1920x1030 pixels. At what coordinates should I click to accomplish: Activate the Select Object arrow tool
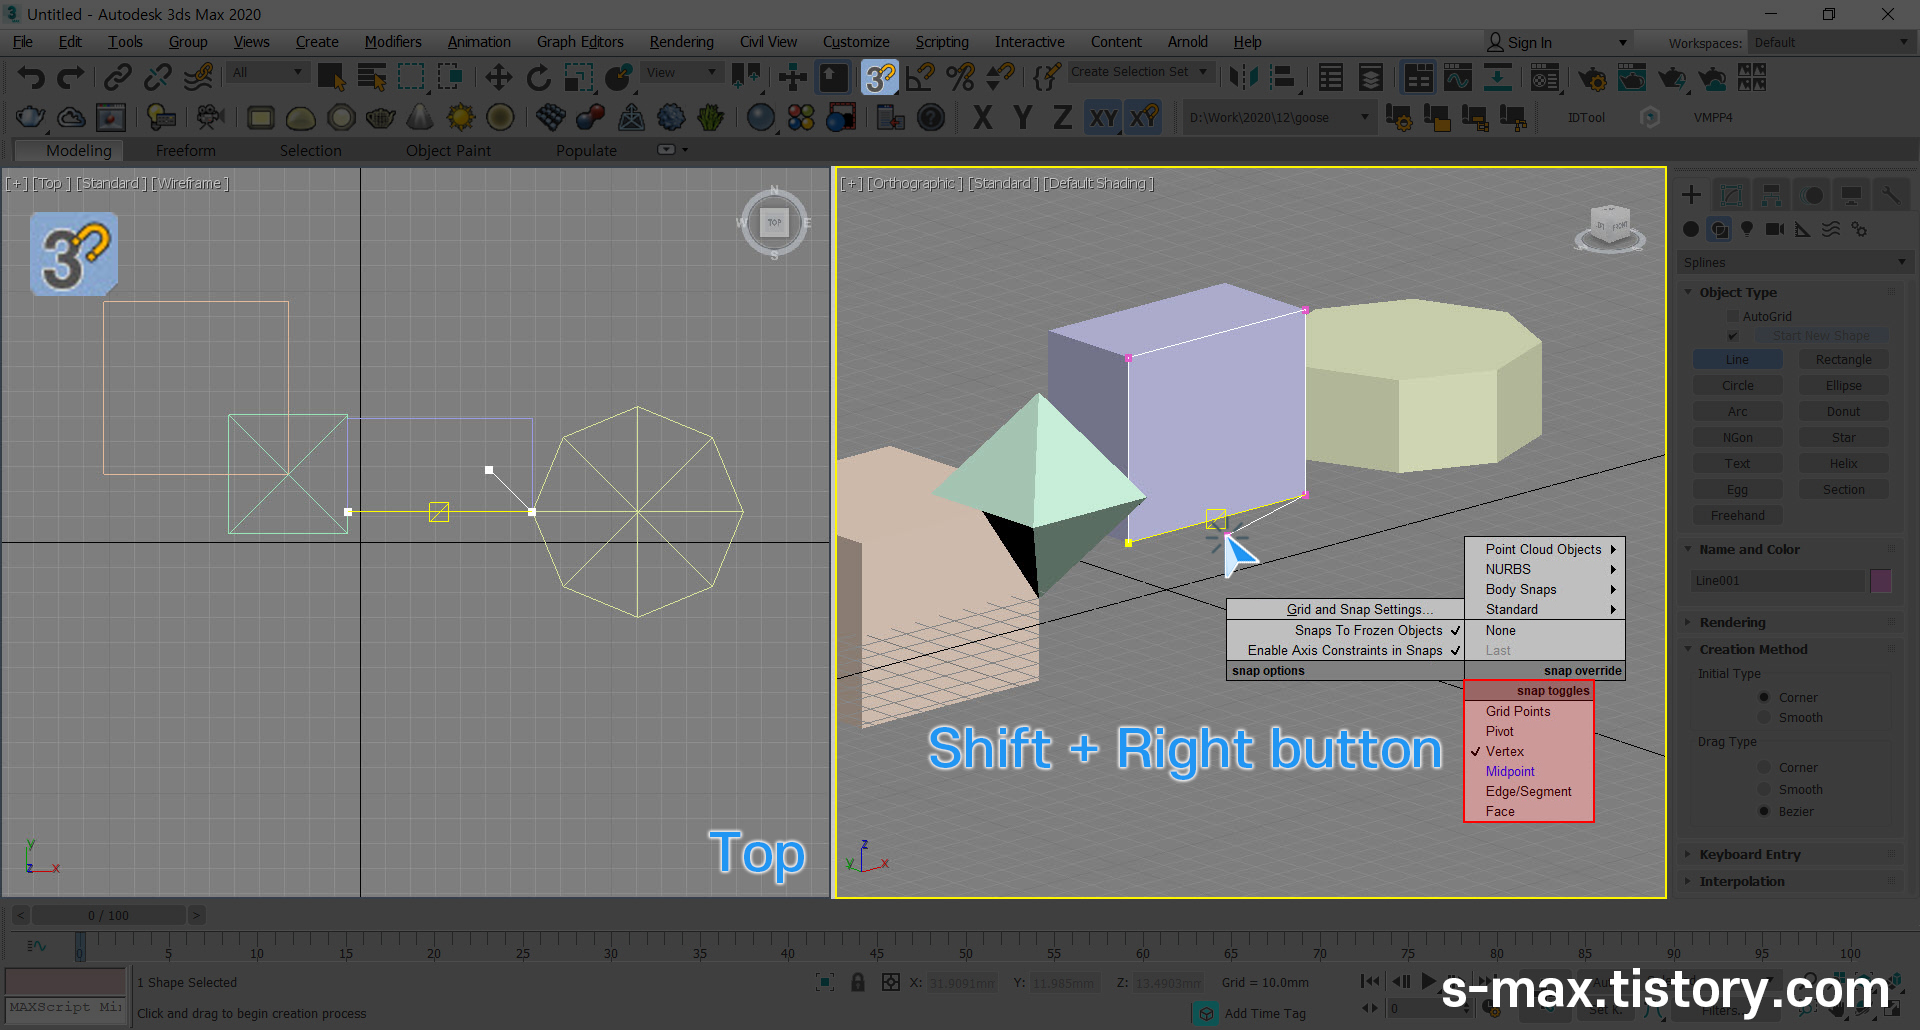tap(331, 77)
